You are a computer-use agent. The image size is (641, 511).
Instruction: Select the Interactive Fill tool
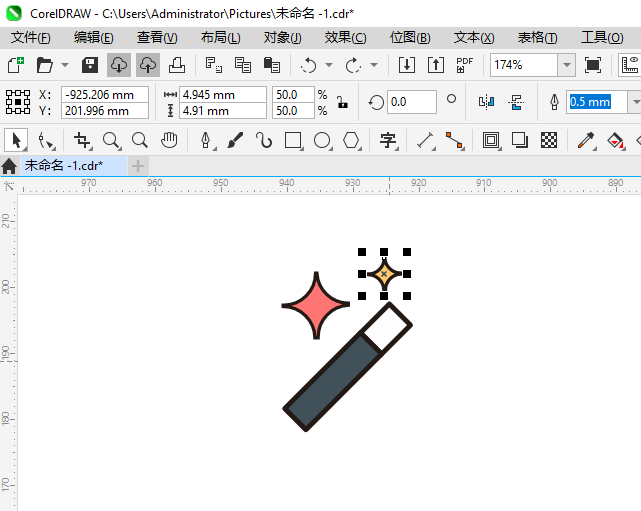point(615,141)
